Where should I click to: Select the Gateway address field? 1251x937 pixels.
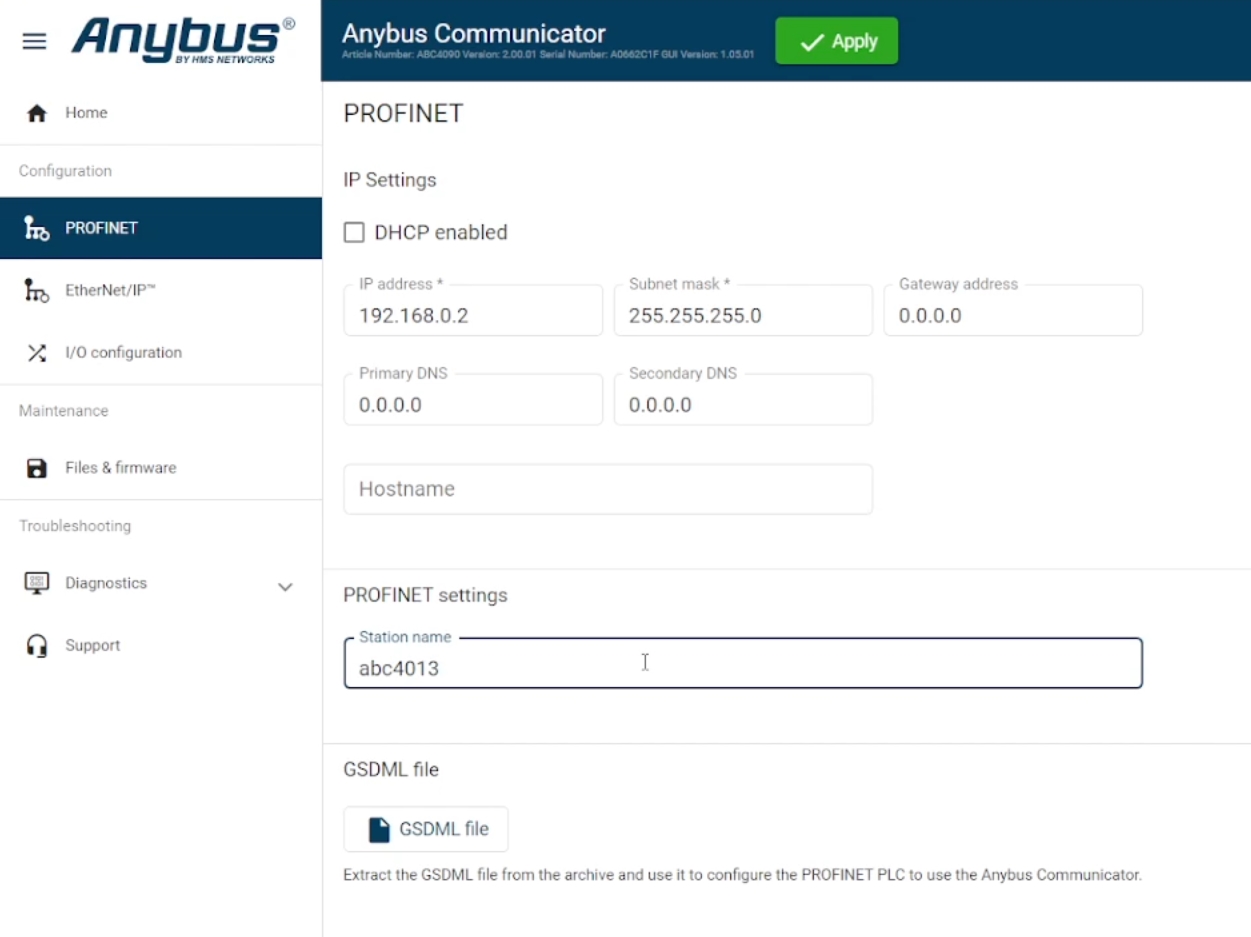(1013, 310)
